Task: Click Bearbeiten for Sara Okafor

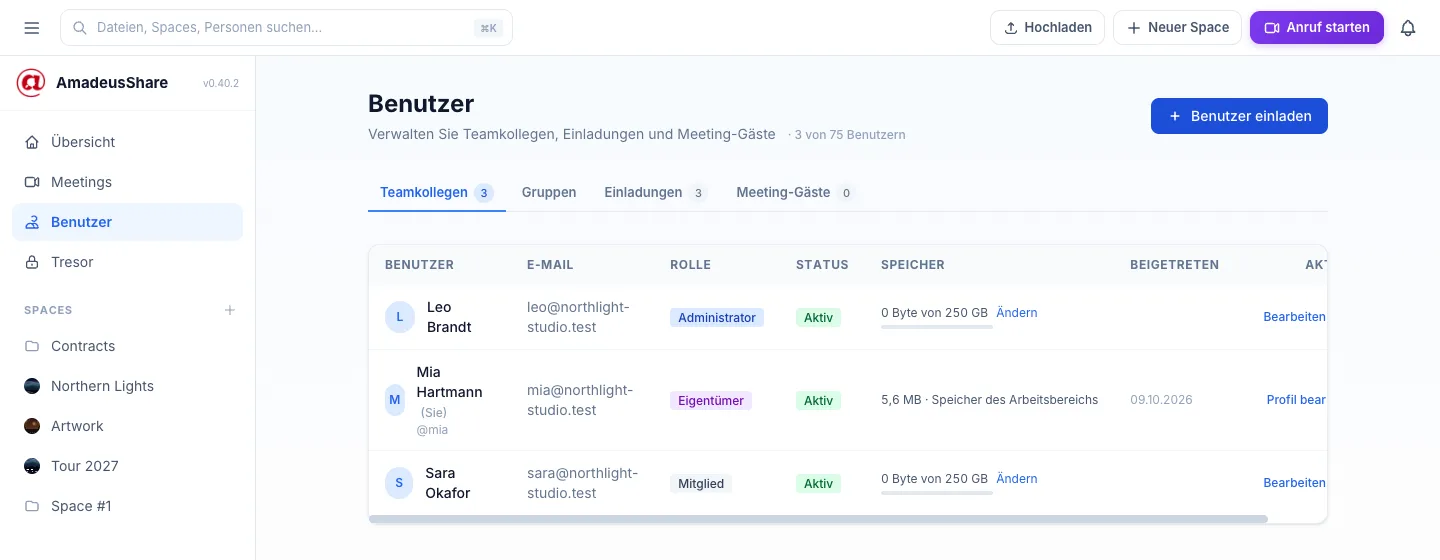Action: pyautogui.click(x=1294, y=483)
